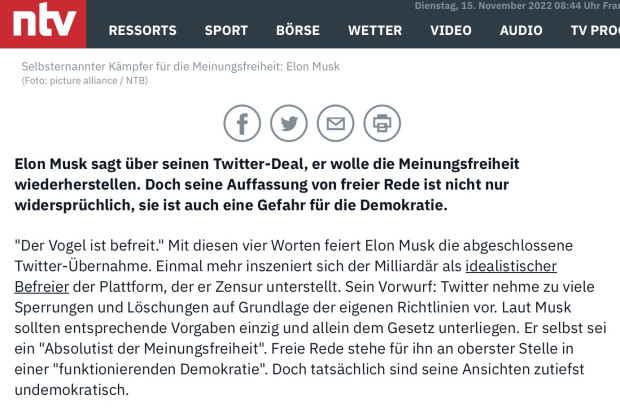Click the 'Befreier' underlined link text
The width and height of the screenshot is (620, 416).
click(42, 287)
